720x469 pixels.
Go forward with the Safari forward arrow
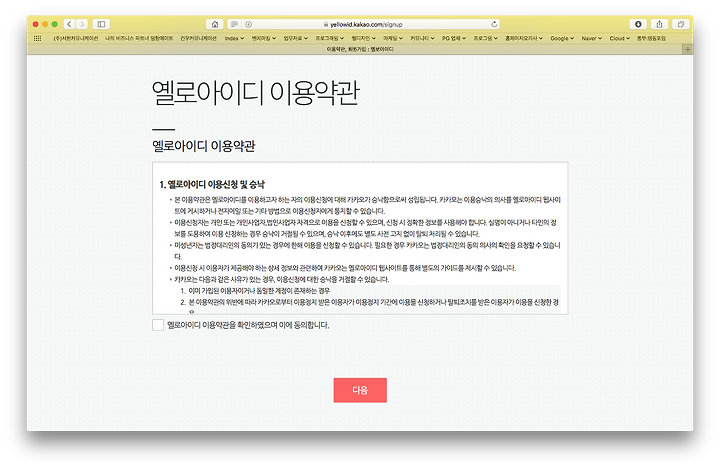click(82, 24)
